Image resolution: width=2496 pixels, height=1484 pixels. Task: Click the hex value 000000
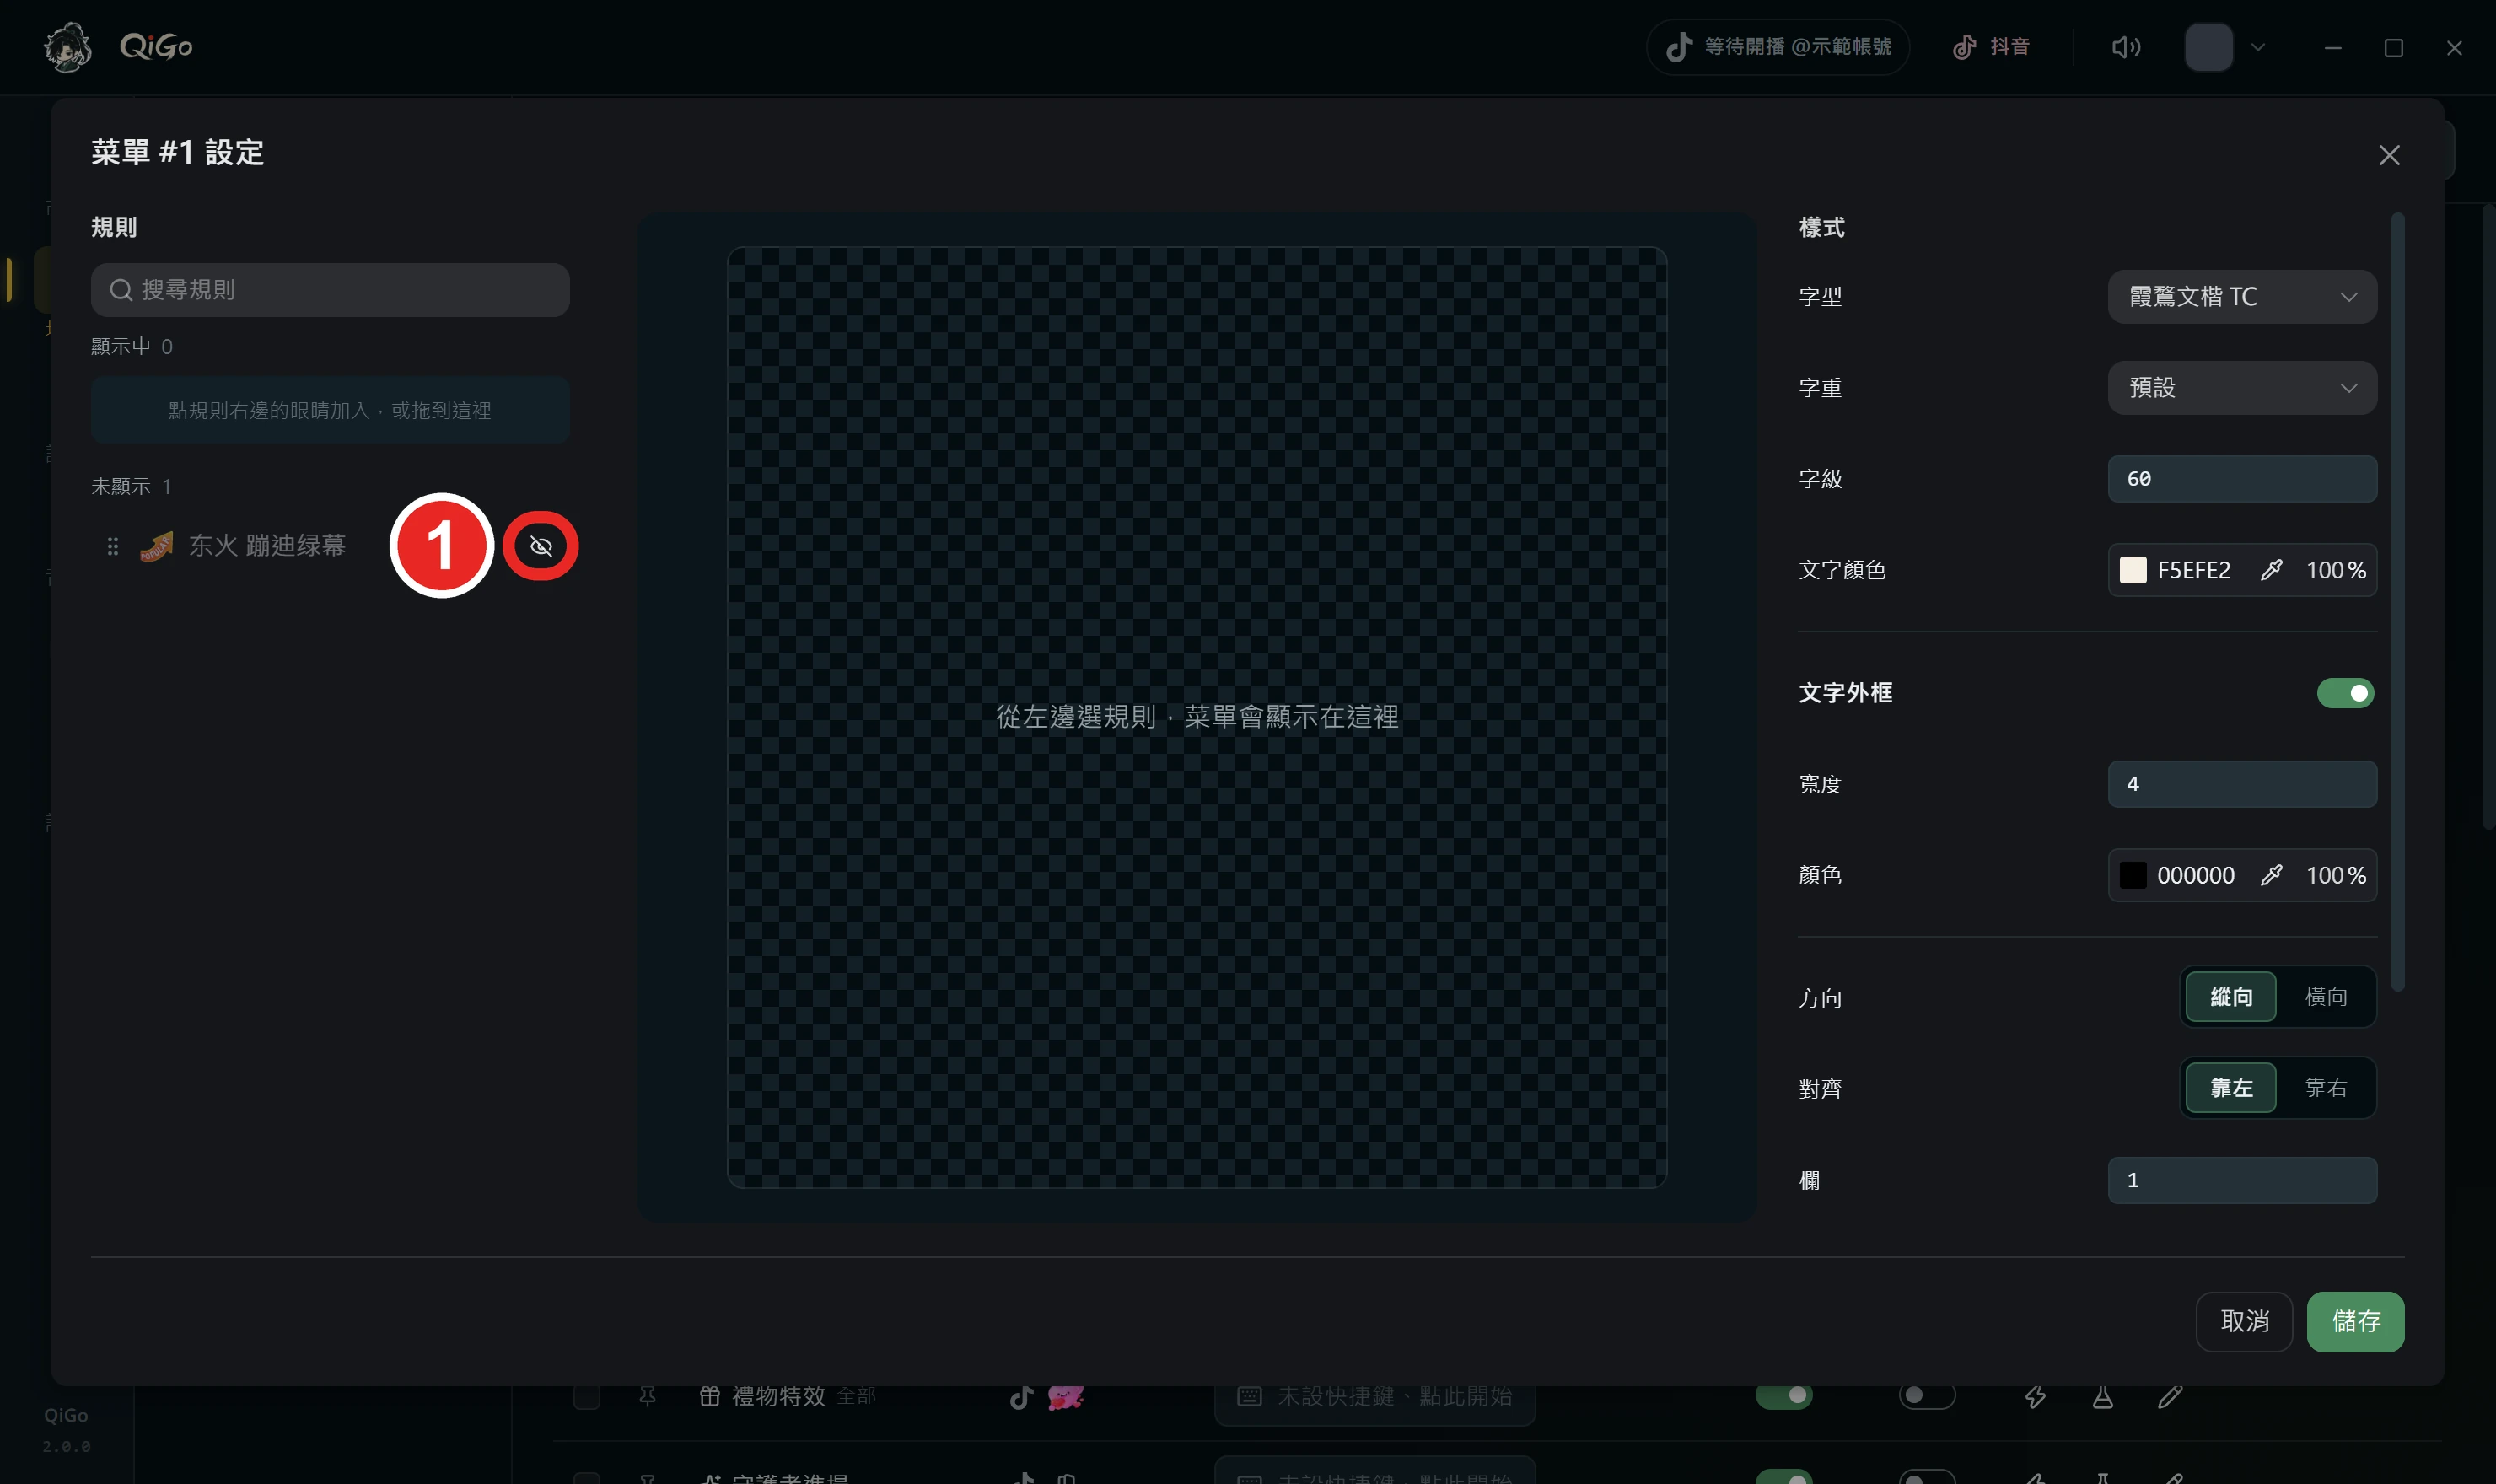pos(2195,875)
